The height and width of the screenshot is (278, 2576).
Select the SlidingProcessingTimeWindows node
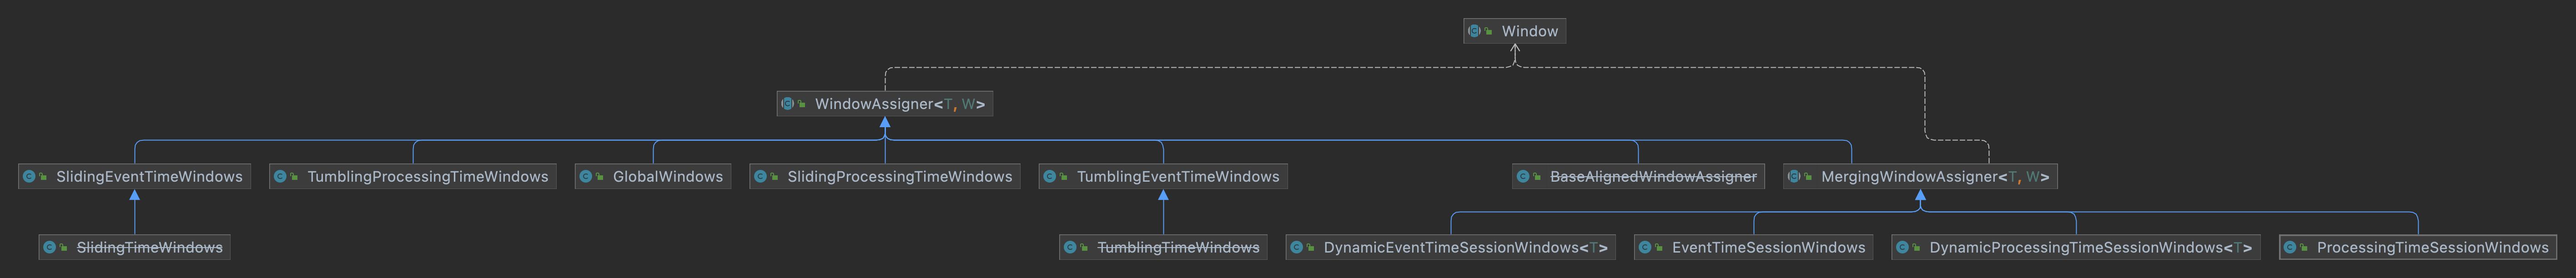point(885,176)
